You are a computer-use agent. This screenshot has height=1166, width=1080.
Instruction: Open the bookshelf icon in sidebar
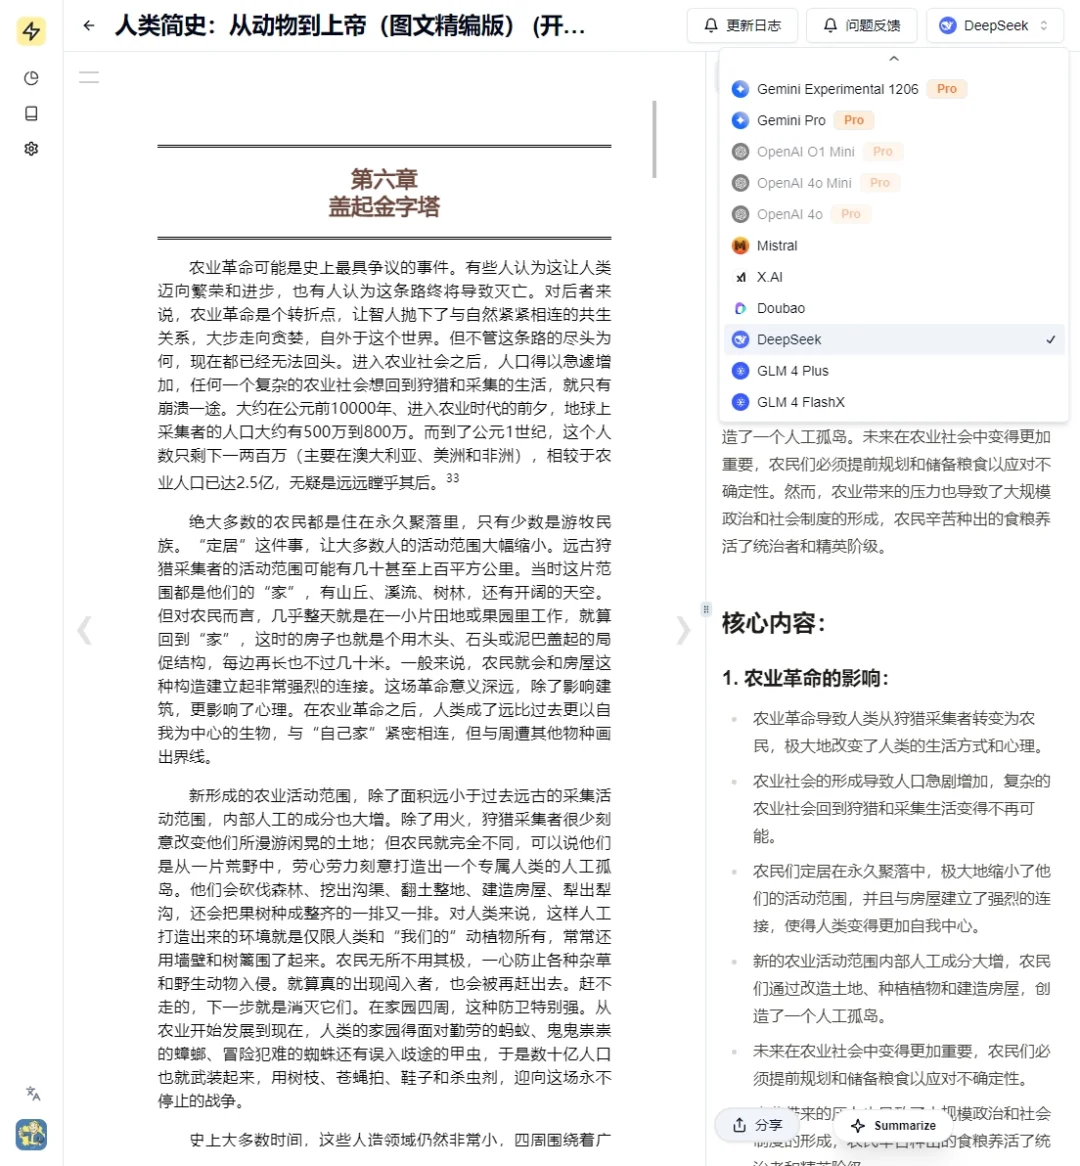click(31, 113)
